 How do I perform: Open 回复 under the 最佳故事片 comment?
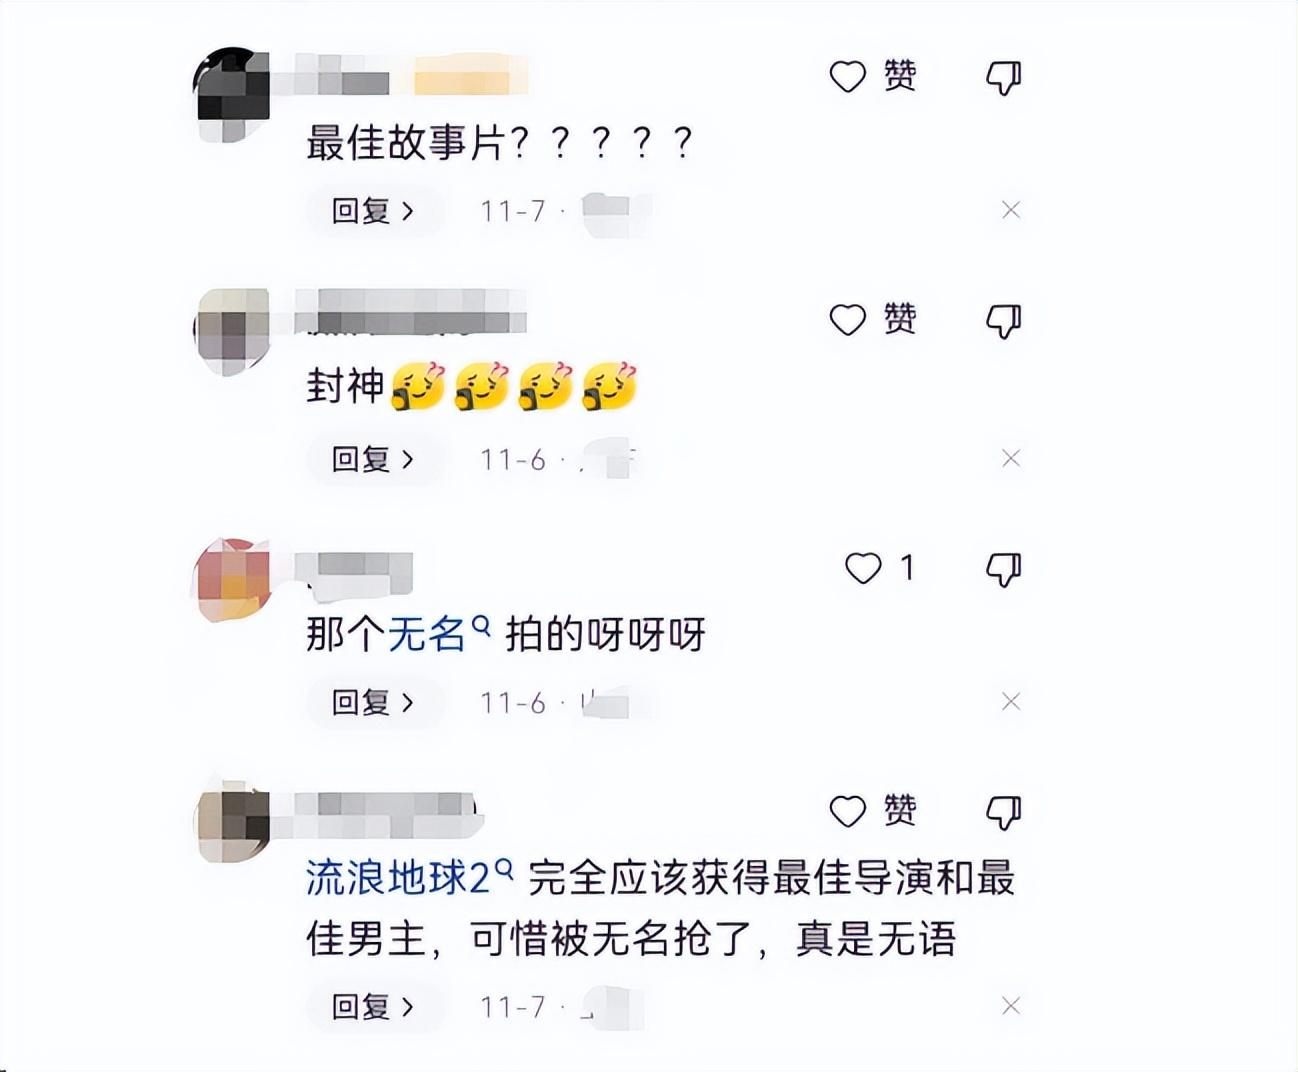coord(373,211)
